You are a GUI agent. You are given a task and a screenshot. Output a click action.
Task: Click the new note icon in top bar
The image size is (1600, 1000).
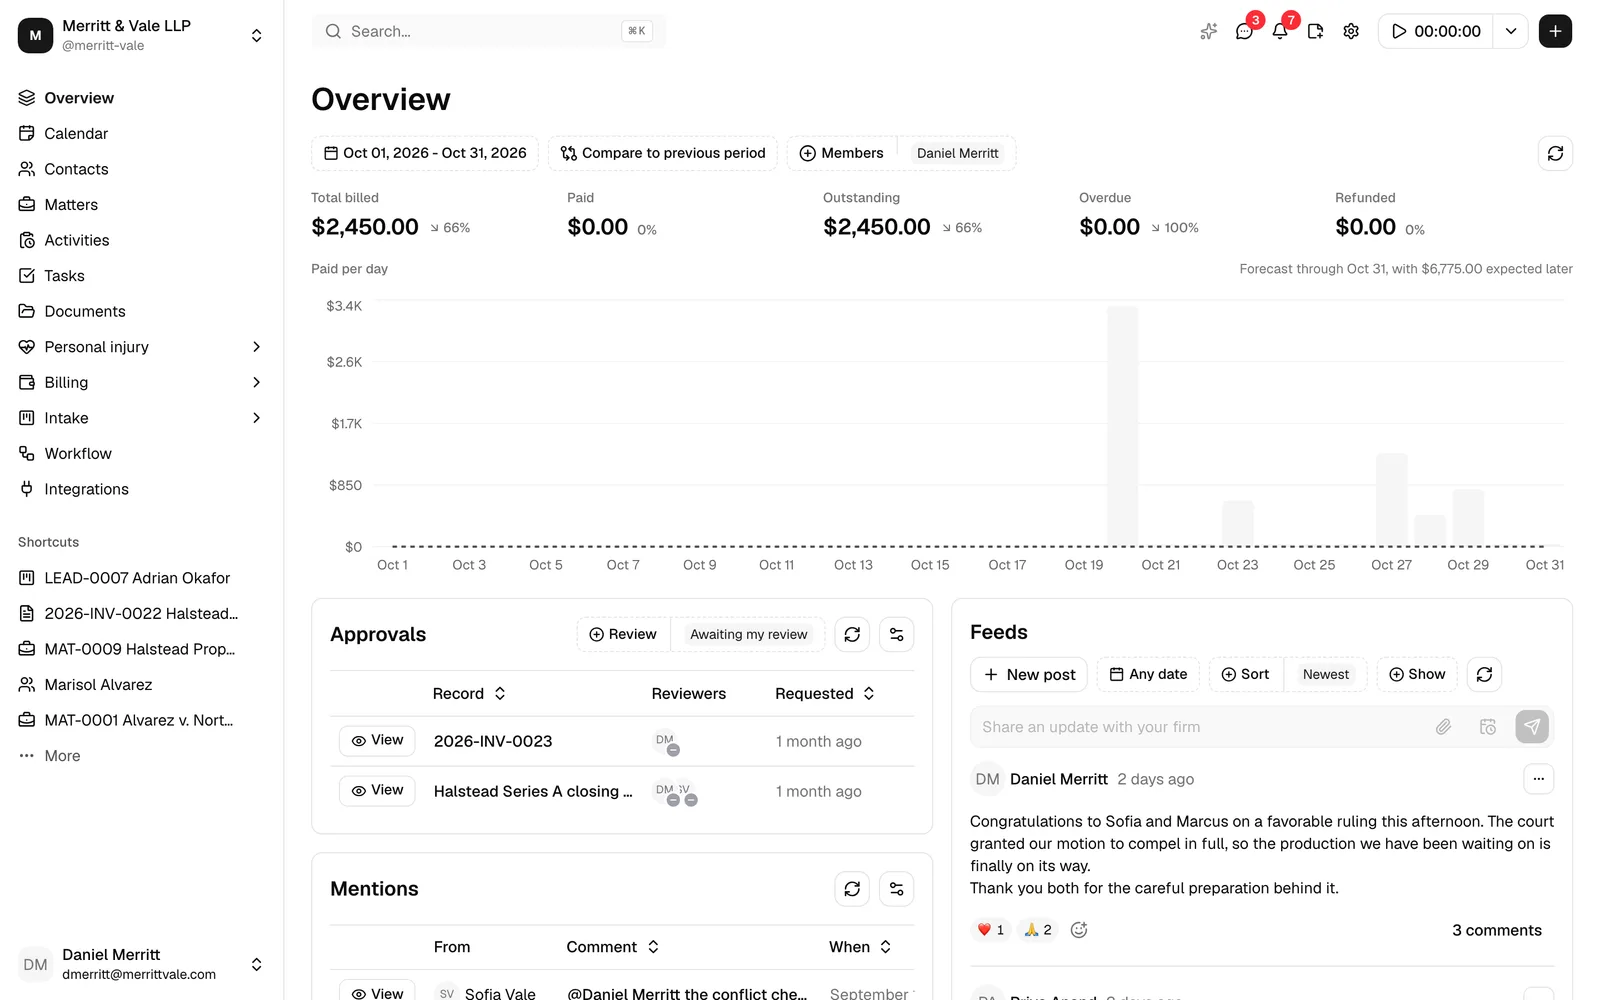[1315, 31]
